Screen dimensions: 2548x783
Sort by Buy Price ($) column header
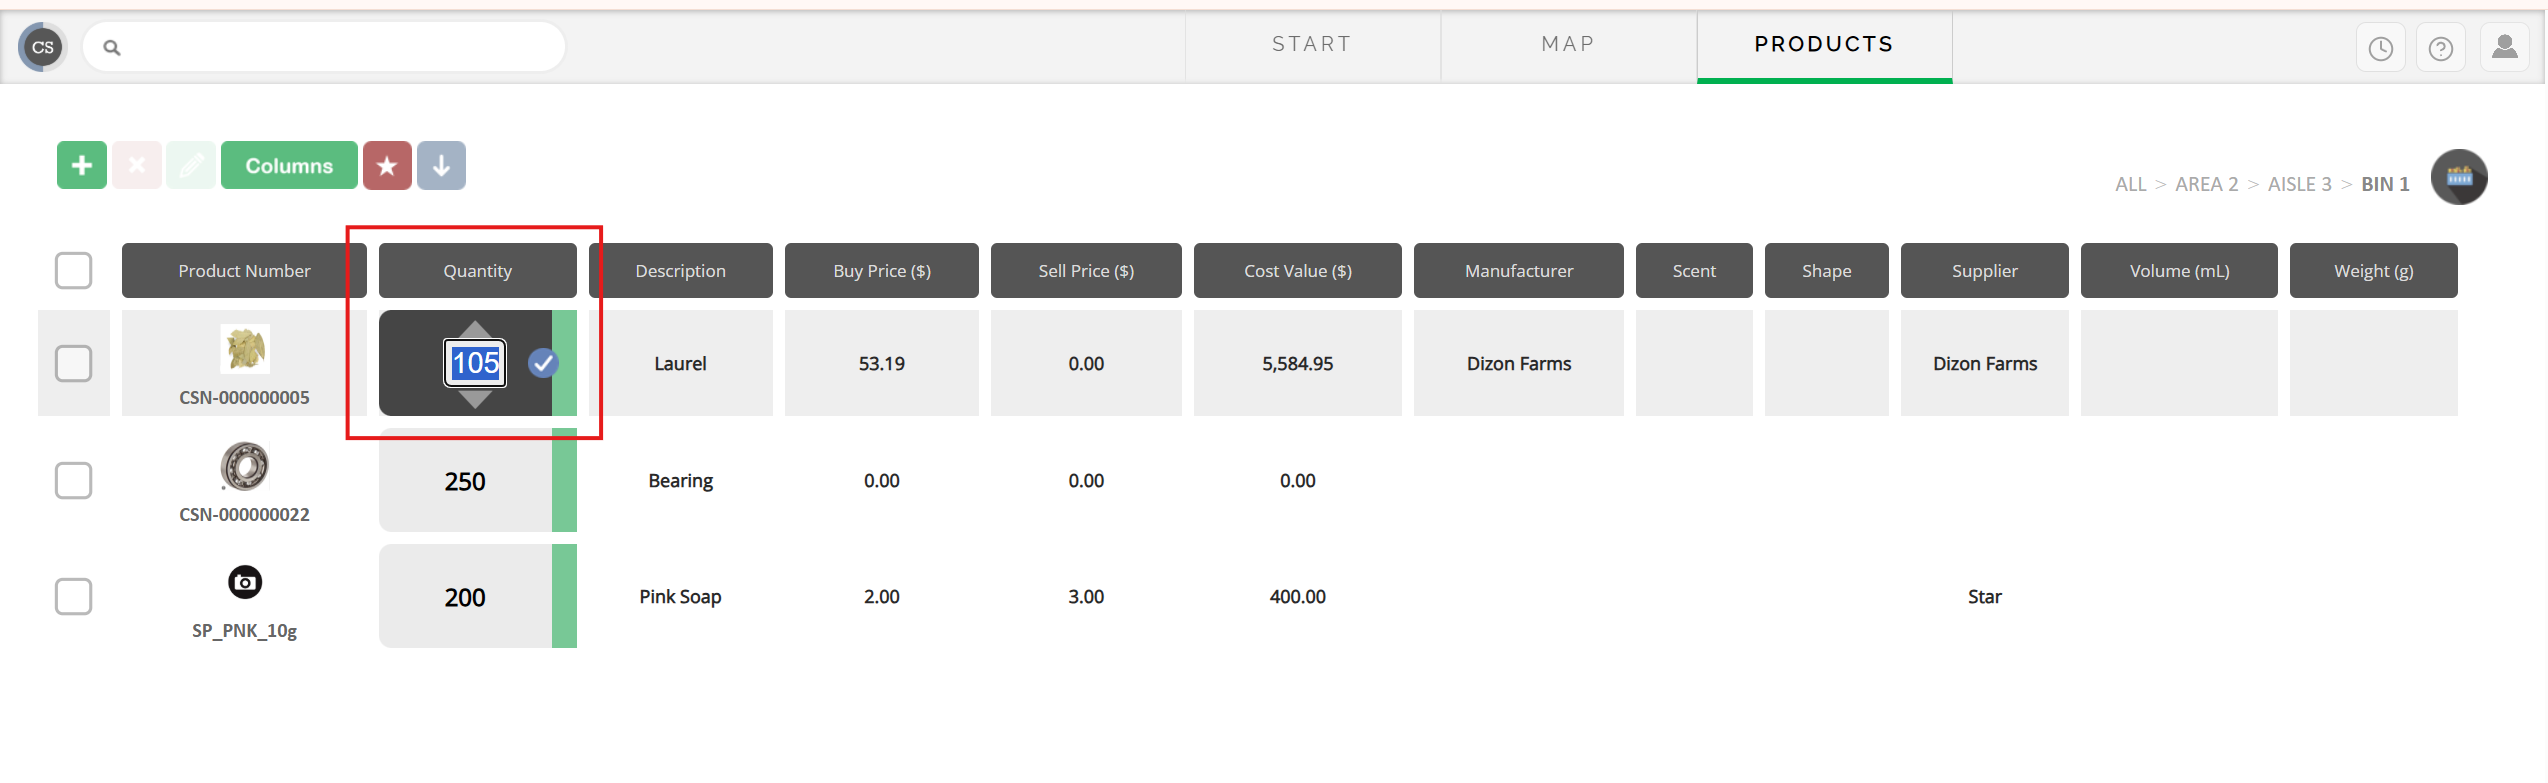point(882,271)
